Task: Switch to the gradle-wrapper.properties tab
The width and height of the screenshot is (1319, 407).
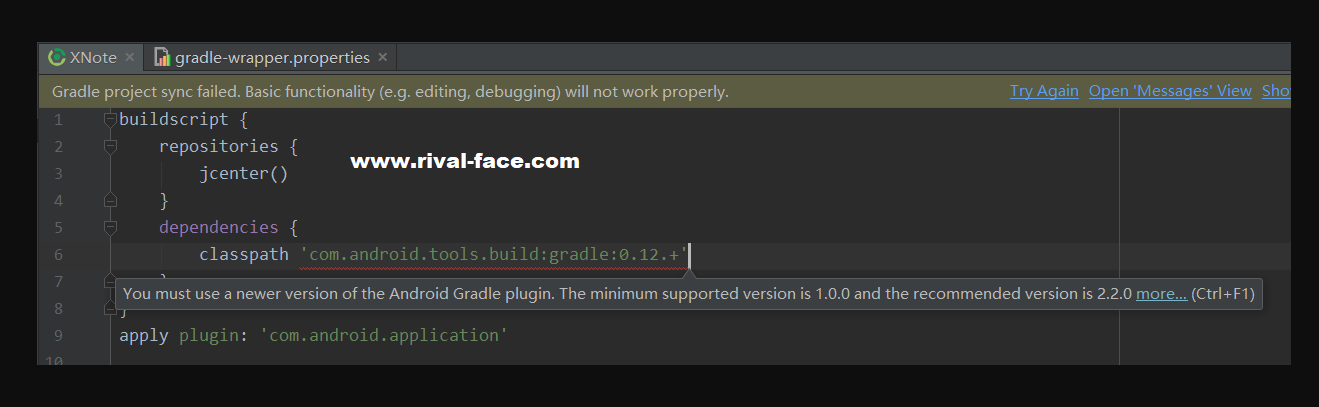Action: pos(272,58)
